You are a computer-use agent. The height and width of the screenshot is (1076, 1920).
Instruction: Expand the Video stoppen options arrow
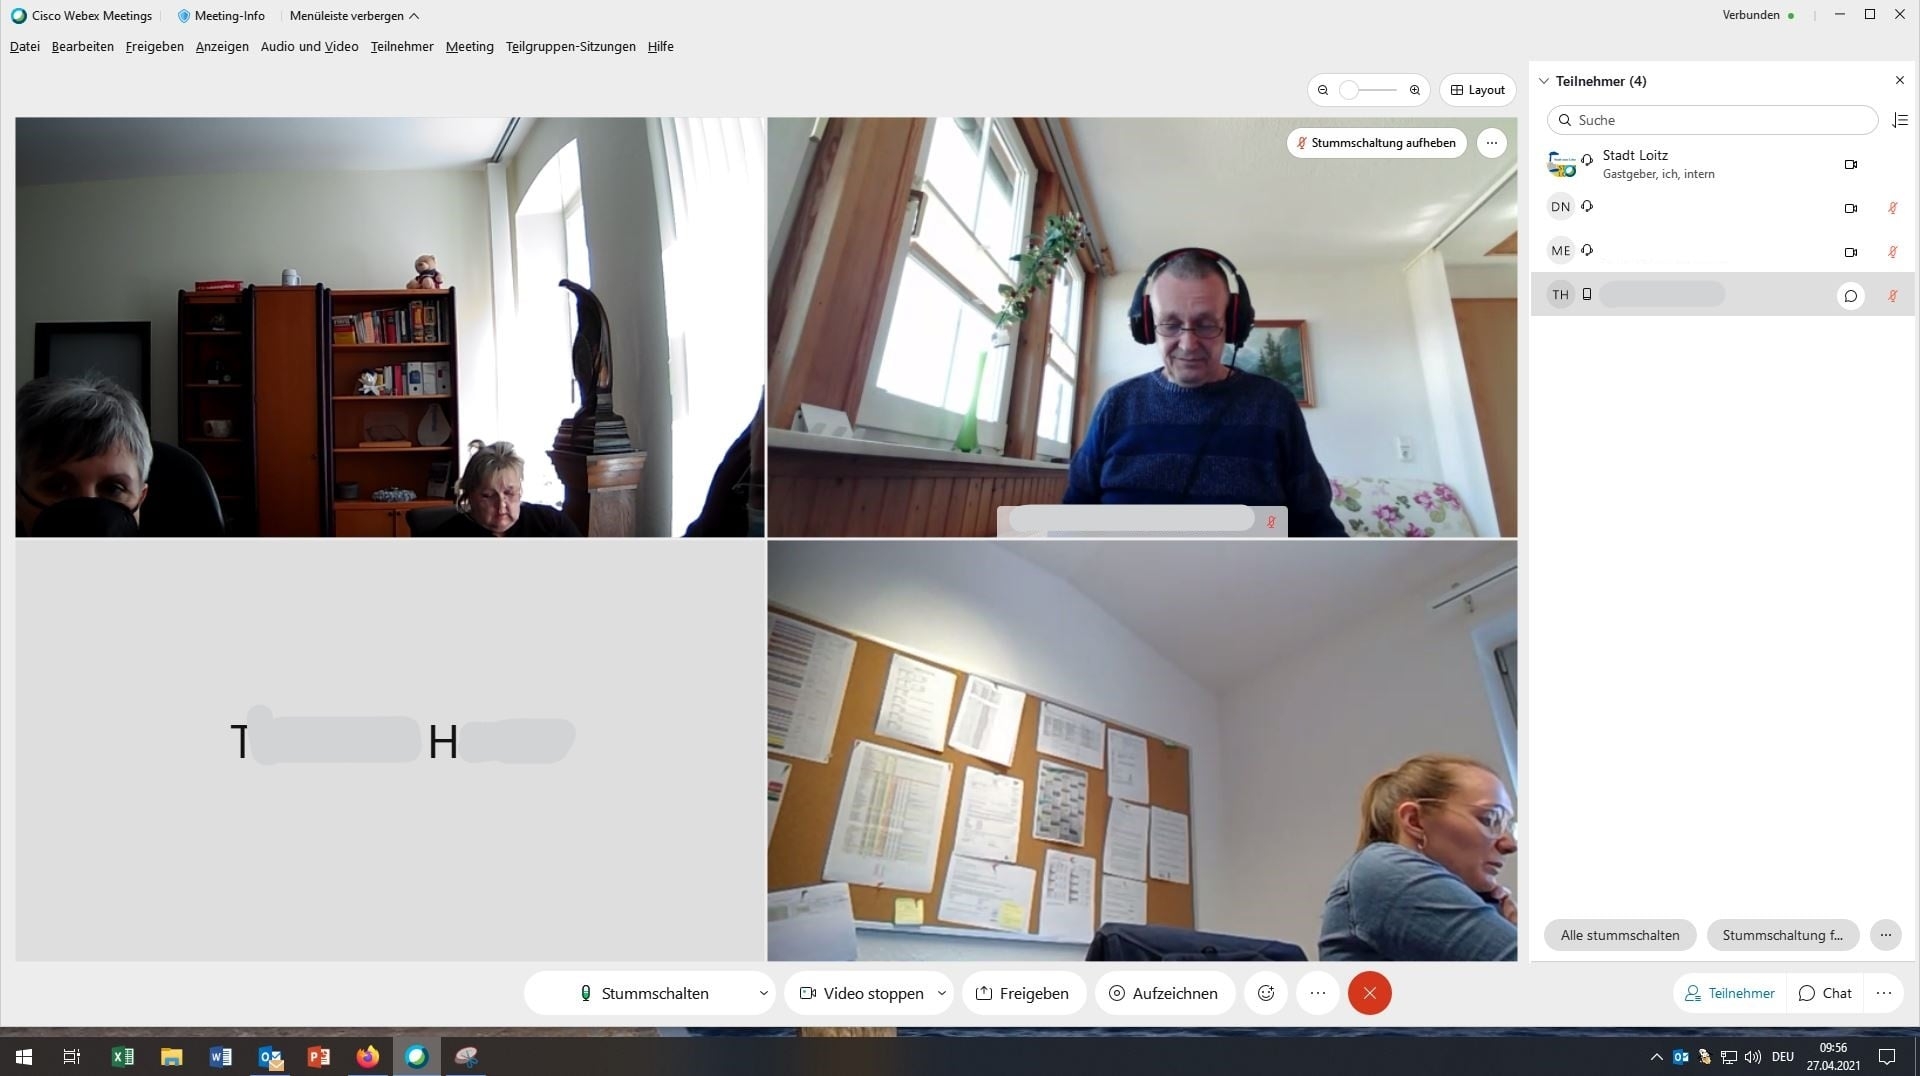click(x=941, y=993)
